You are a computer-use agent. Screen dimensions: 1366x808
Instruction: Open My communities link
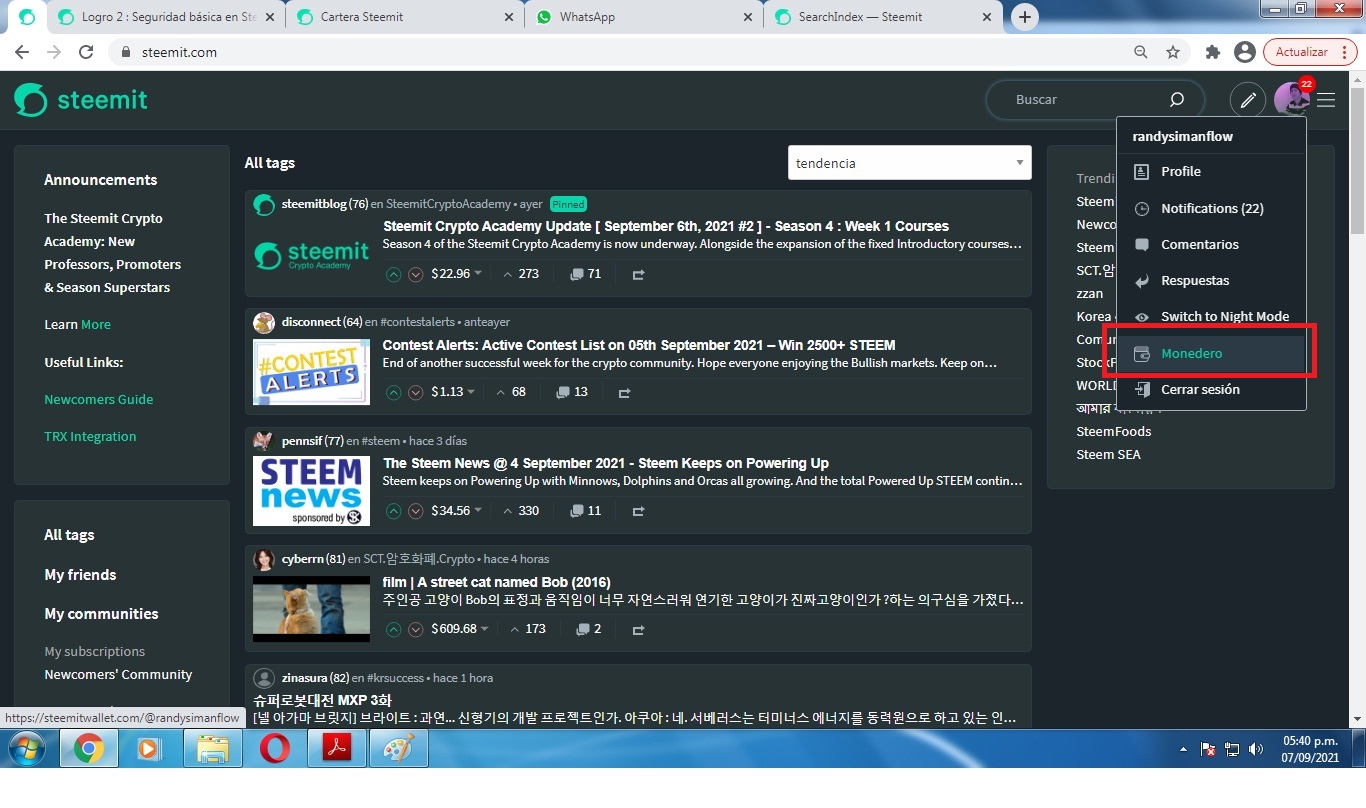(x=101, y=613)
